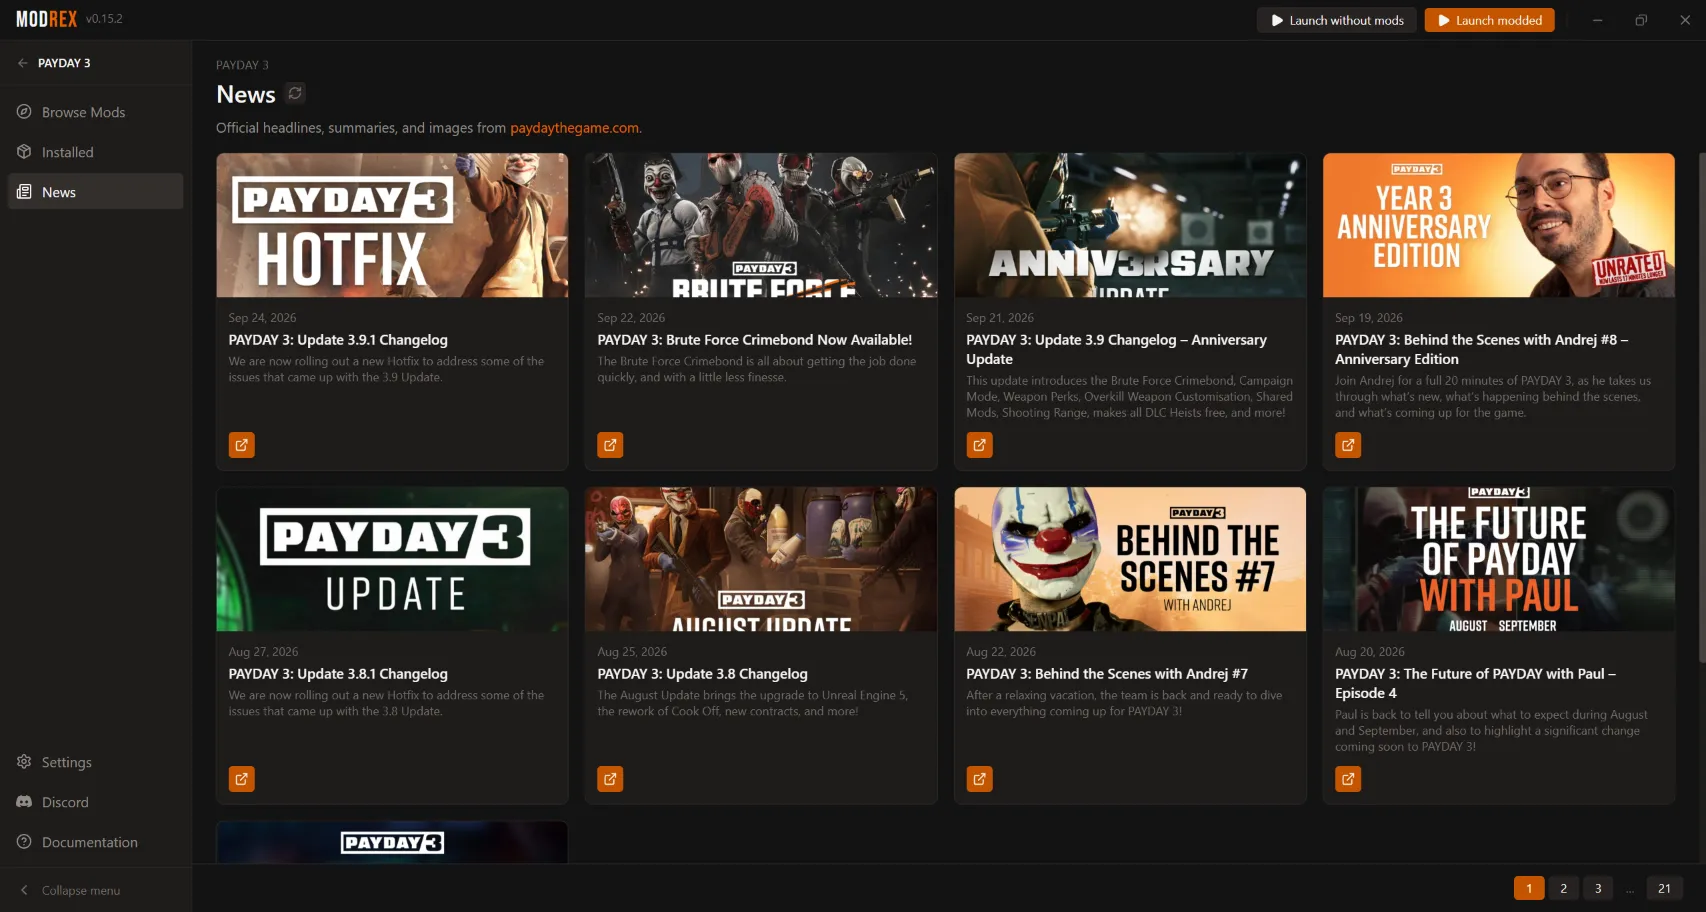Screen dimensions: 1706x912
Task: Click the Future of PAYDAY with Paul thumbnail
Action: click(x=1499, y=559)
